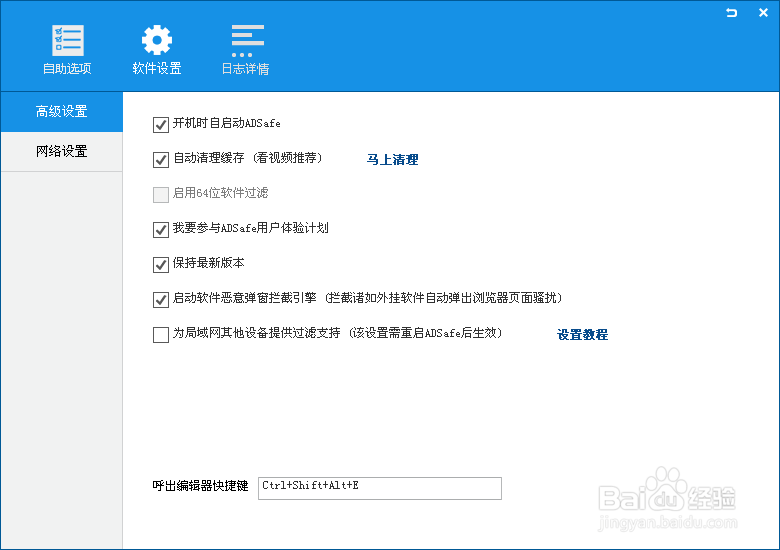
Task: Uncheck 我要参与ADSafe用户体验计划
Action: point(161,230)
